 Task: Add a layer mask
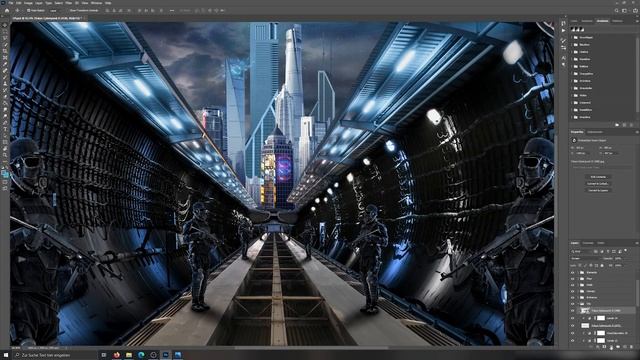[604, 347]
